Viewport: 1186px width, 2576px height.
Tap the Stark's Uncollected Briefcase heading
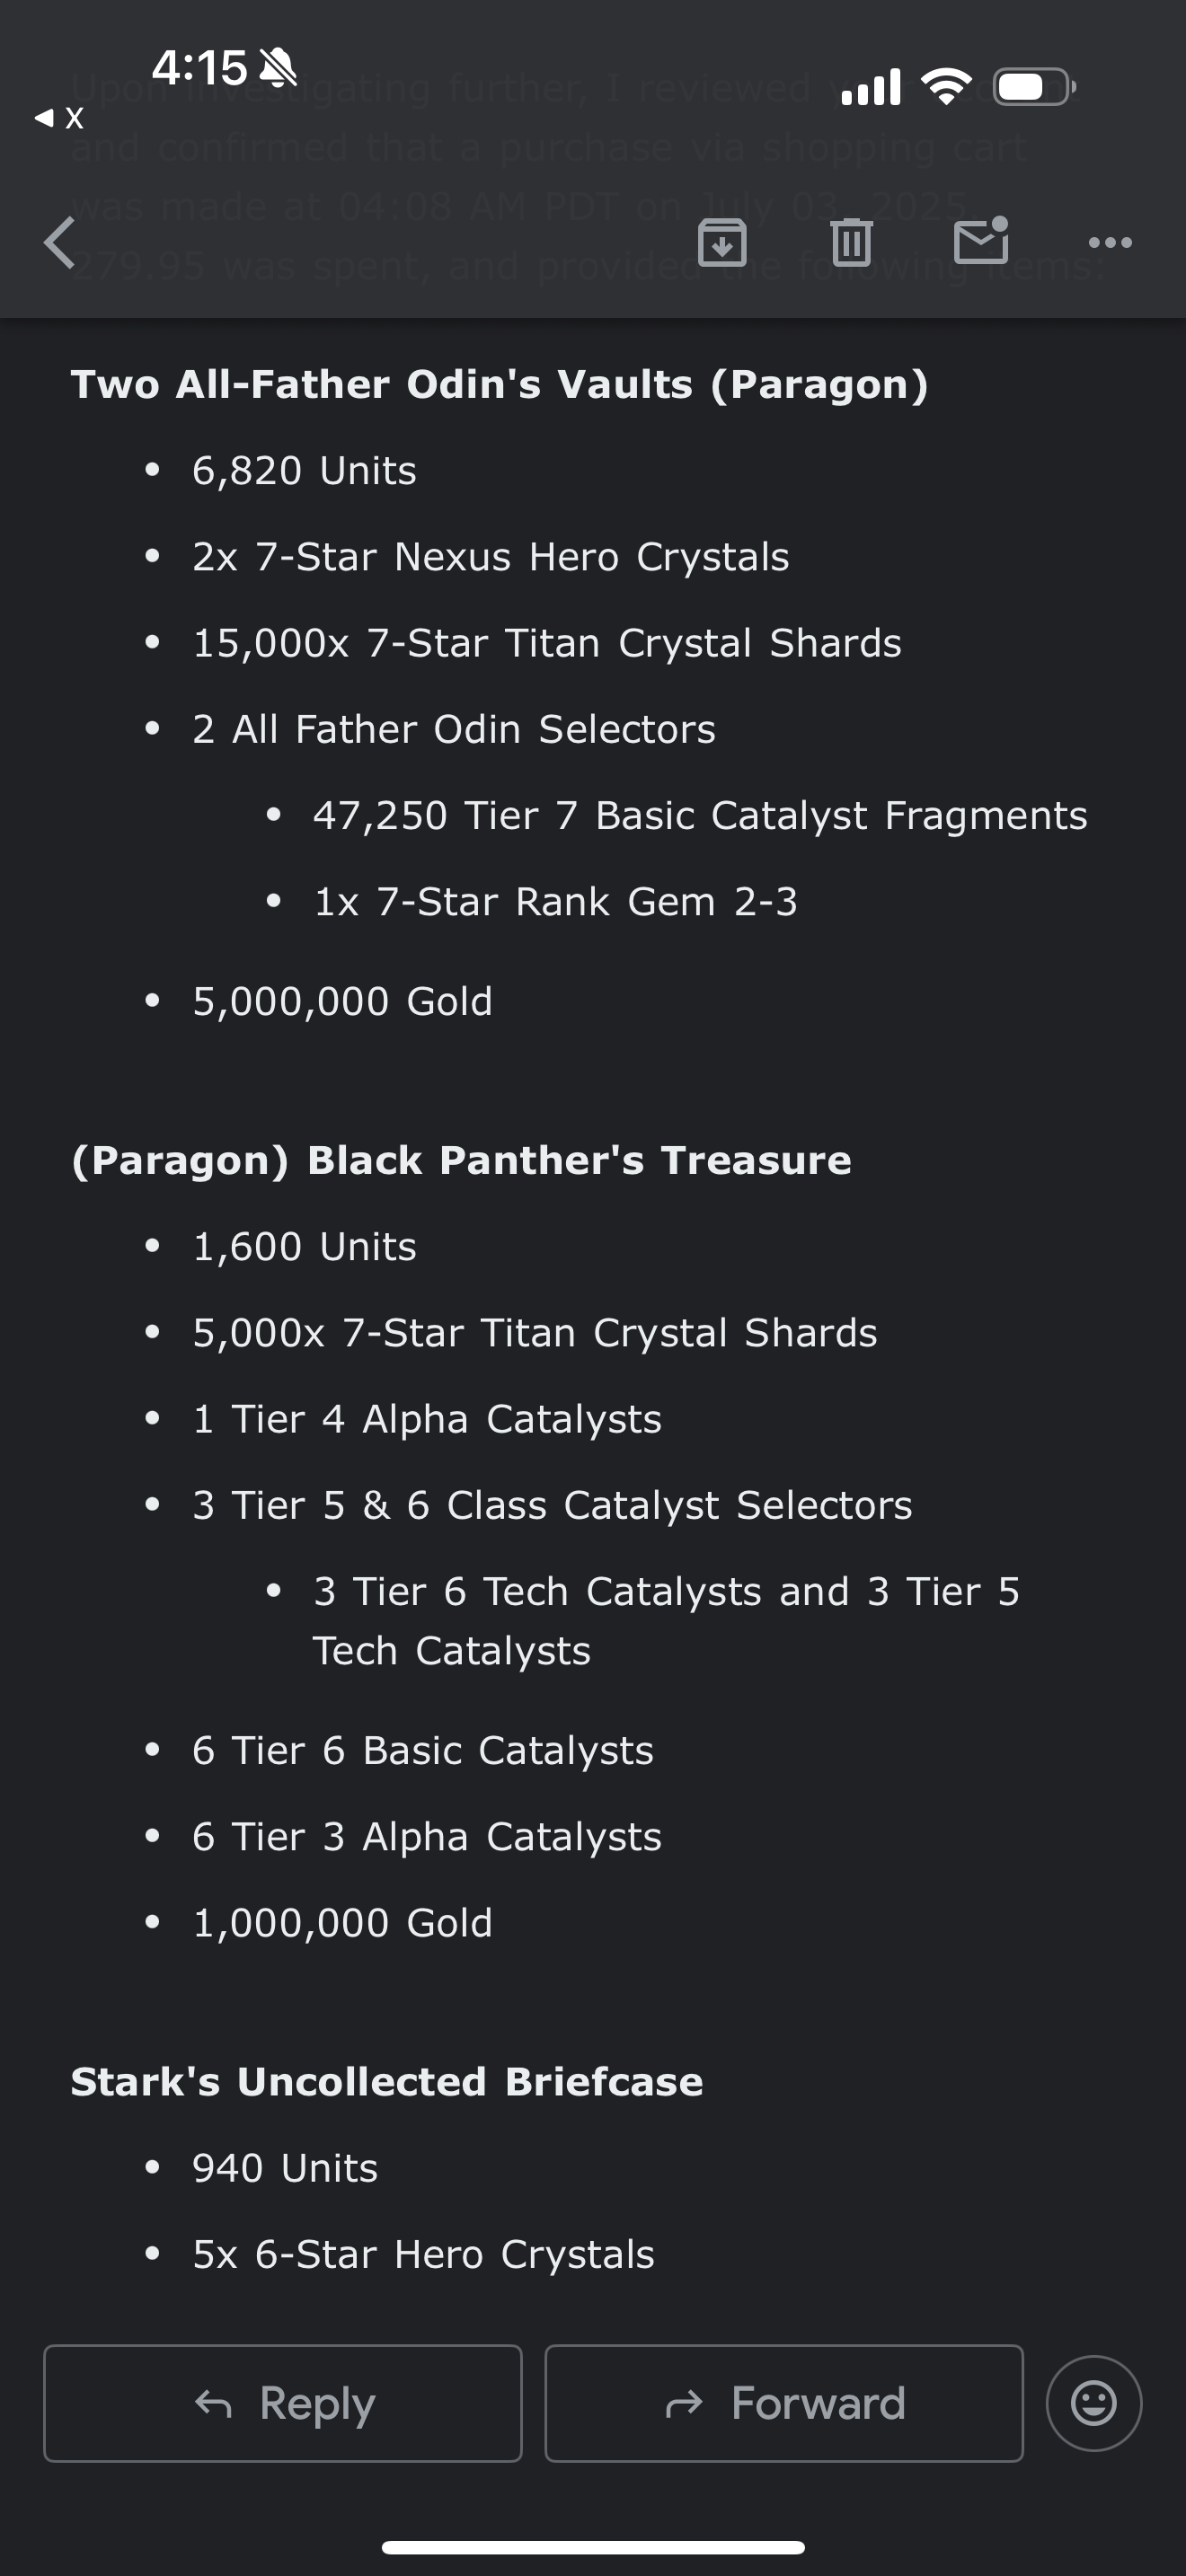point(387,2081)
